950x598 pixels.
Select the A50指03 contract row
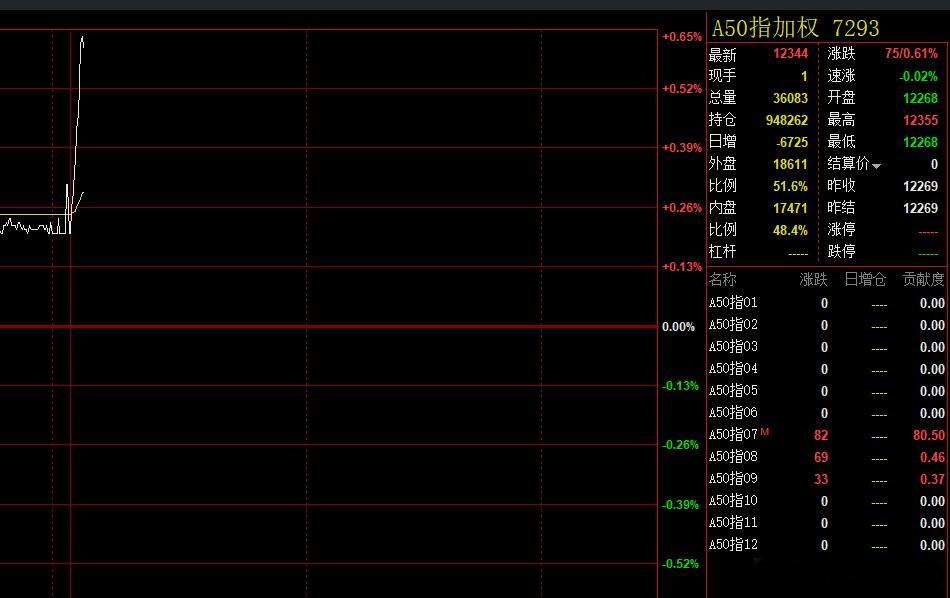click(x=827, y=347)
